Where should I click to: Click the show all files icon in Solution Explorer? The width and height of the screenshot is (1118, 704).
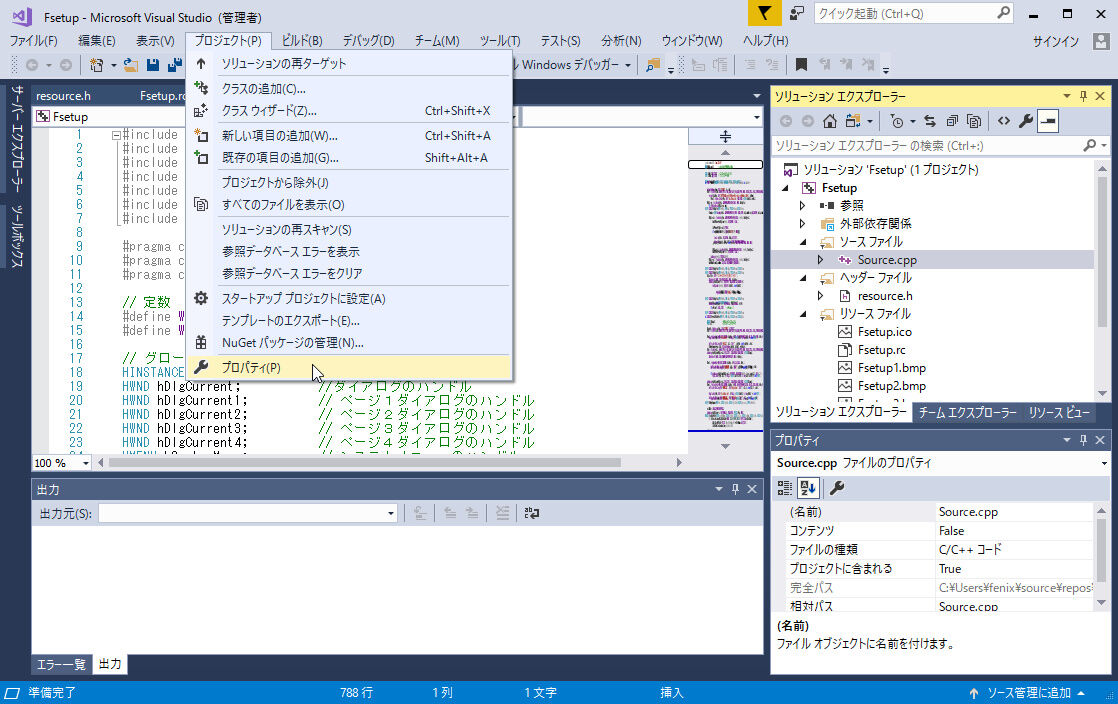(x=974, y=121)
